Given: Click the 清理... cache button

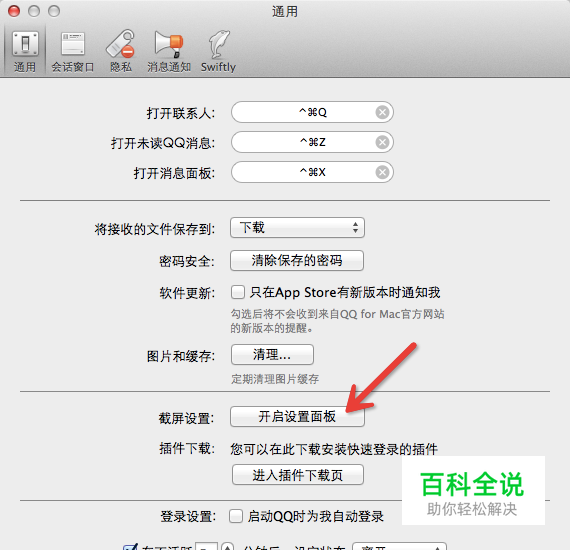Looking at the screenshot, I should pyautogui.click(x=272, y=354).
